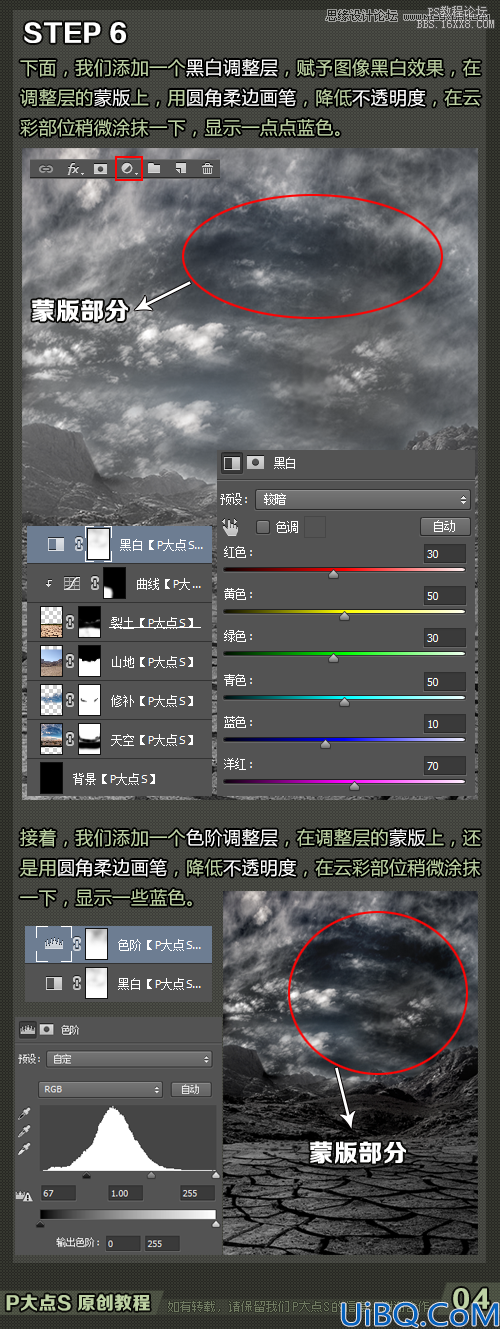Click the shadow input field showing 67
500x1329 pixels.
coord(58,1194)
